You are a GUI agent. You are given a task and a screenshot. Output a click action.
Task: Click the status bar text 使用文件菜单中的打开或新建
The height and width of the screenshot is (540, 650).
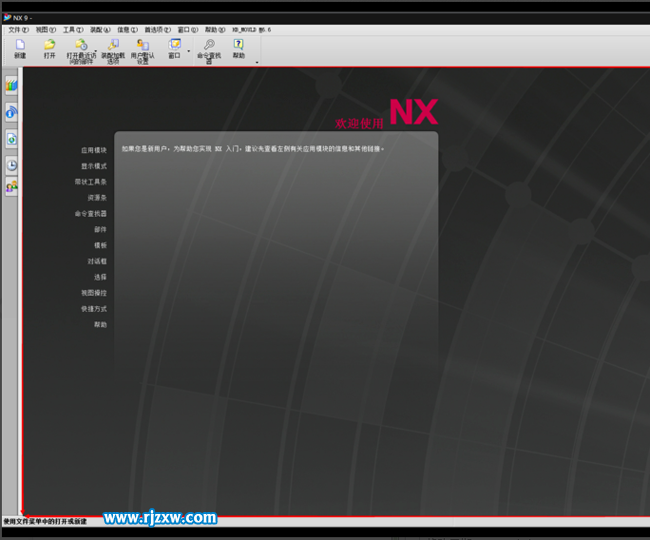pyautogui.click(x=45, y=521)
